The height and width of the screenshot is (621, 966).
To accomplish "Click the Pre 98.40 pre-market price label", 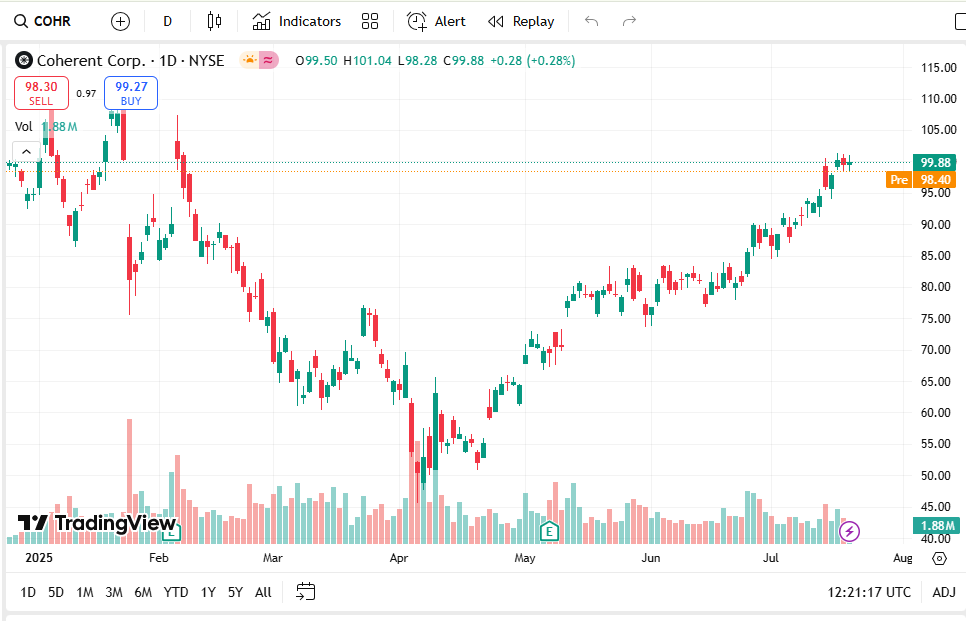I will click(x=921, y=179).
